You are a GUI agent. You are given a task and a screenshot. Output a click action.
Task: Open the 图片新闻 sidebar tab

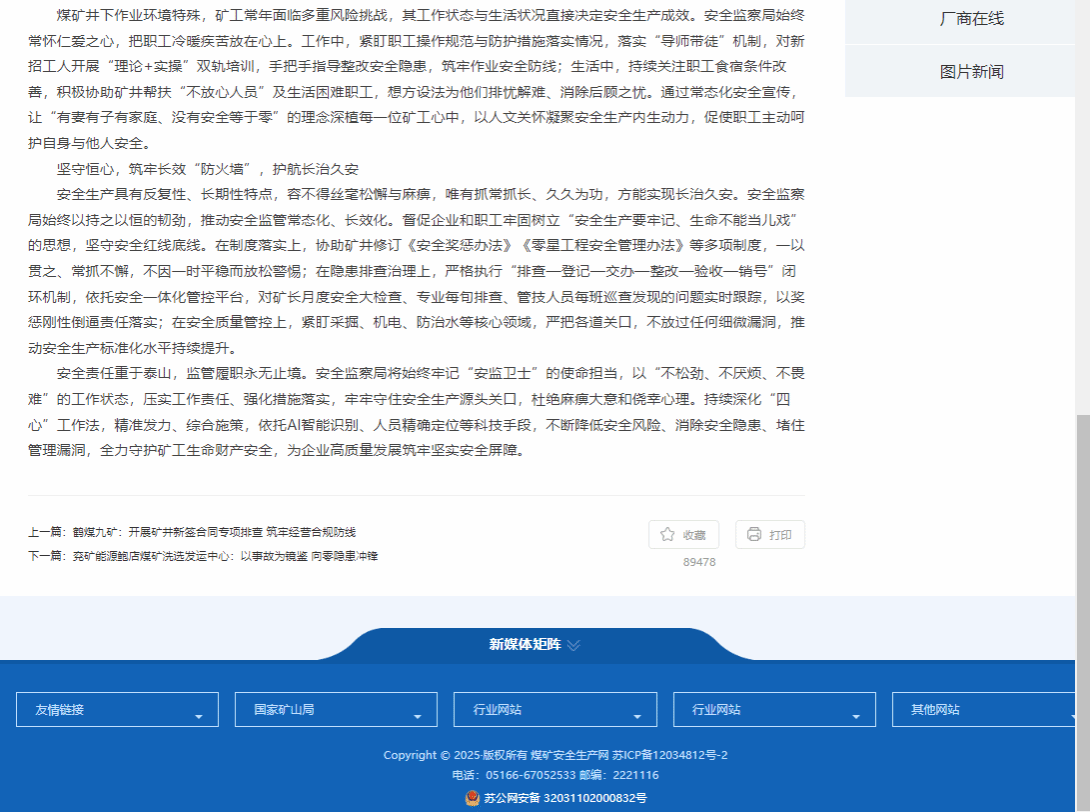[971, 72]
